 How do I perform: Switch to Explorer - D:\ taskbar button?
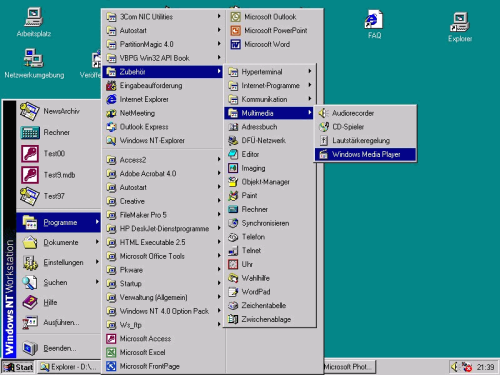coord(69,367)
